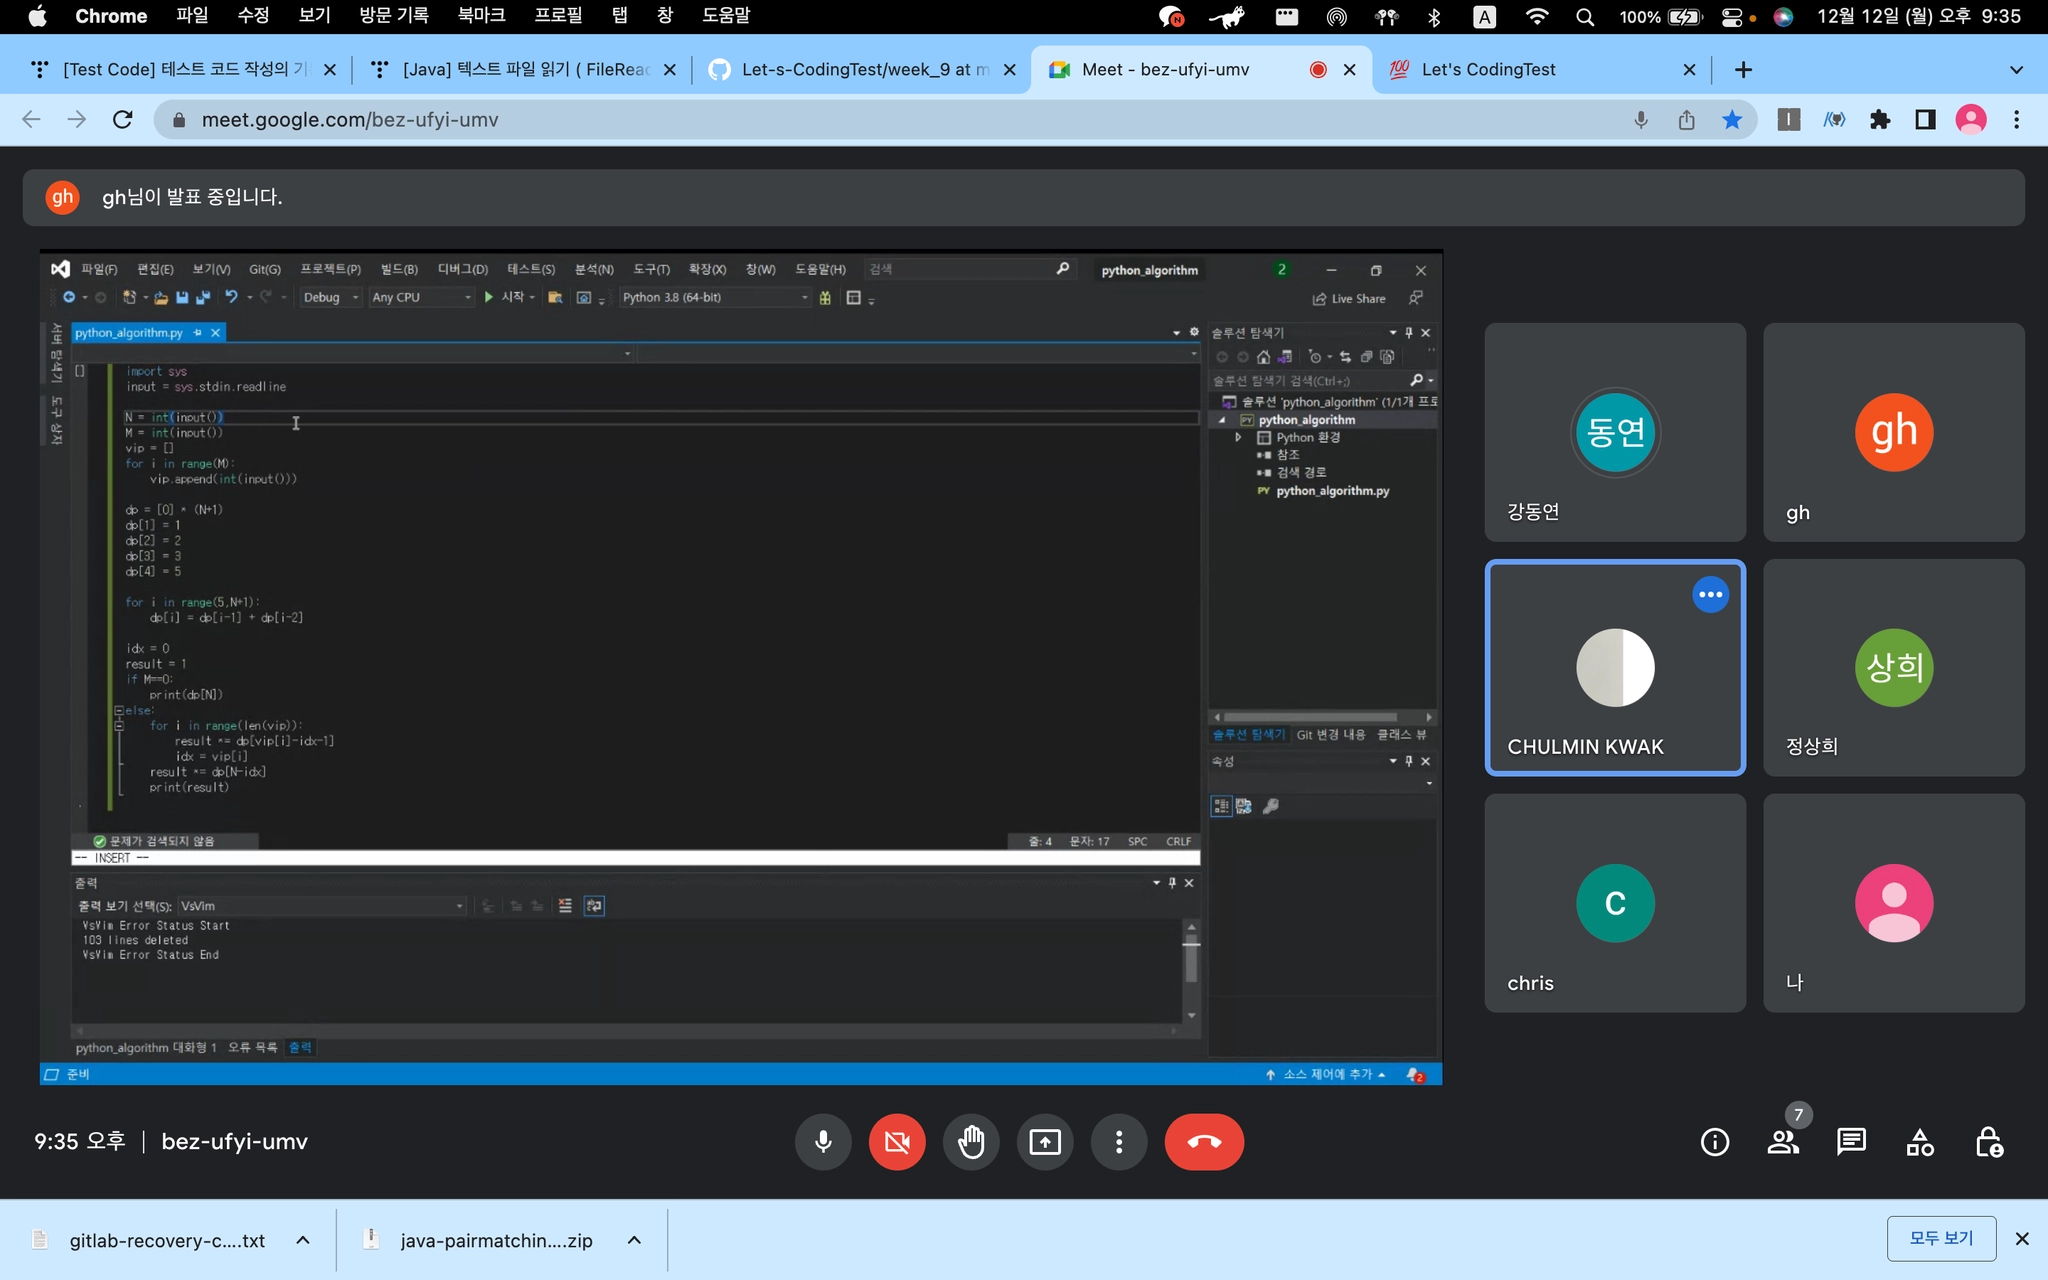Click the Present now screen-share icon
Viewport: 2048px width, 1280px height.
(1045, 1141)
